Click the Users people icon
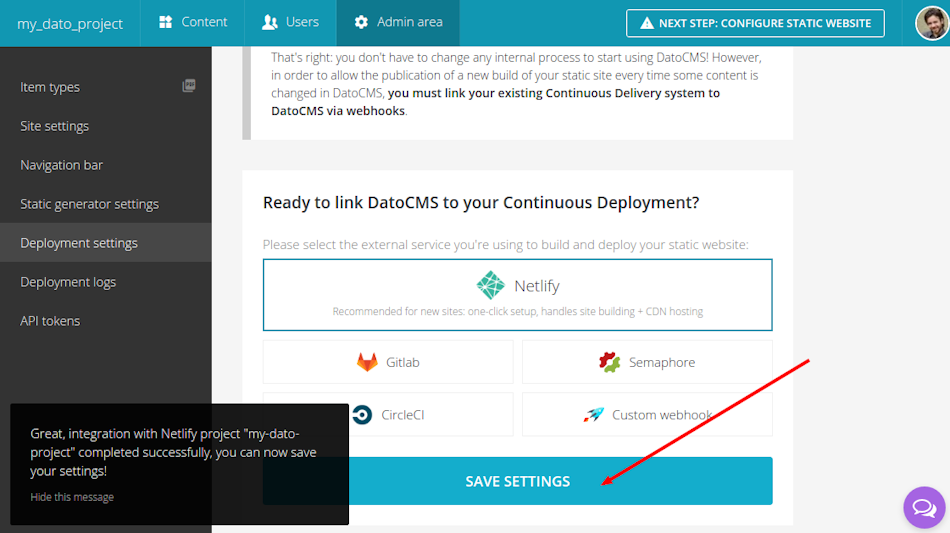 coord(270,22)
